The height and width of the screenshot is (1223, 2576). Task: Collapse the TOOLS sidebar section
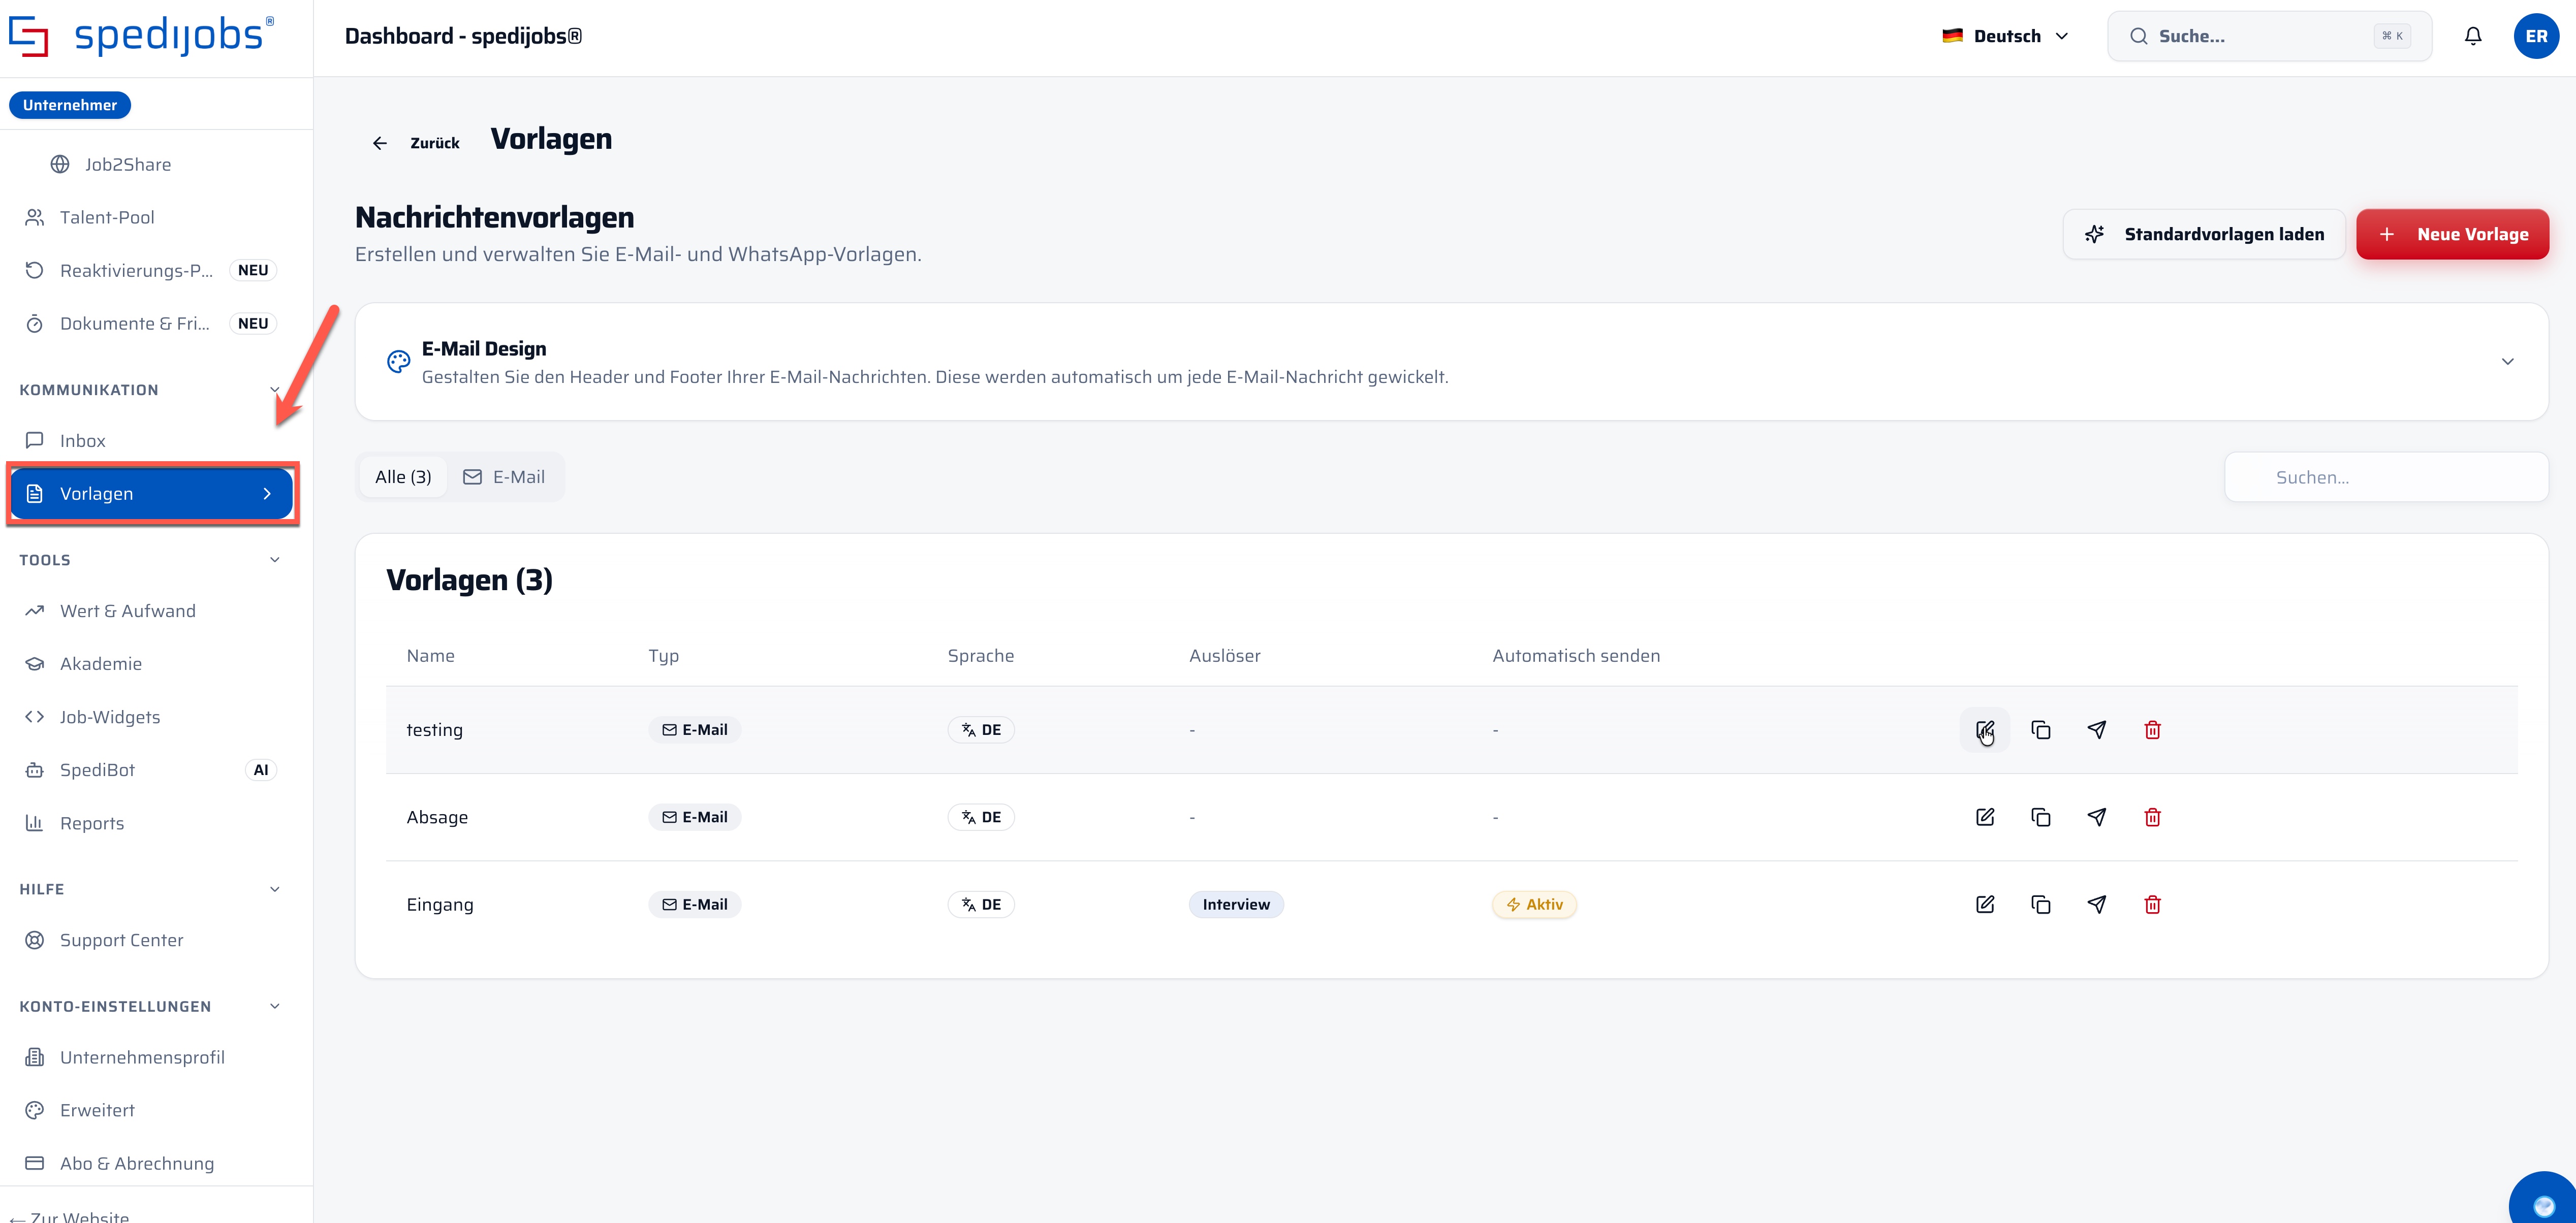click(x=275, y=560)
